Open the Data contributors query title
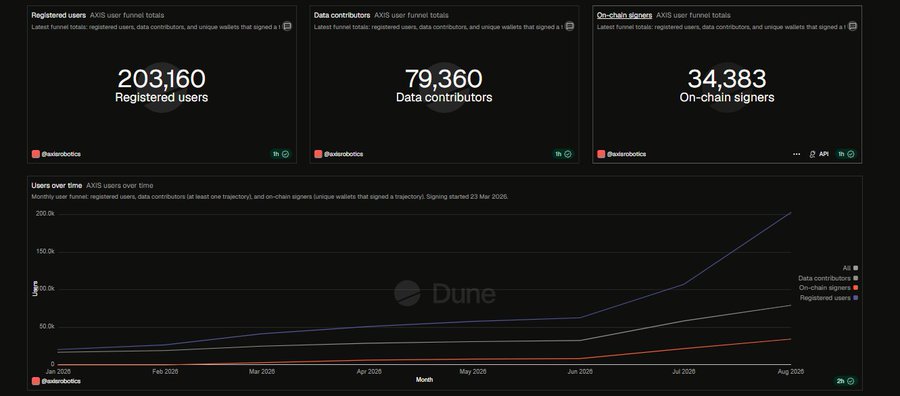This screenshot has width=900, height=396. pos(342,15)
